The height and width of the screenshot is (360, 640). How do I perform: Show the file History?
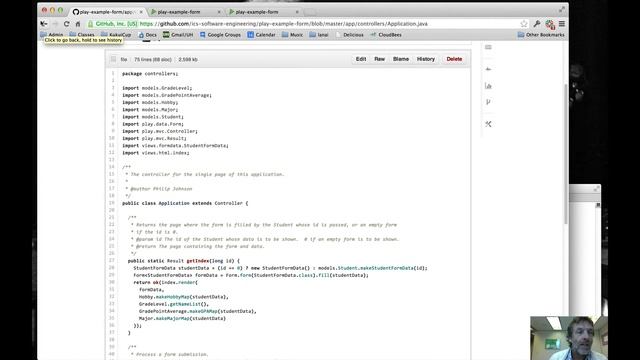(x=426, y=59)
